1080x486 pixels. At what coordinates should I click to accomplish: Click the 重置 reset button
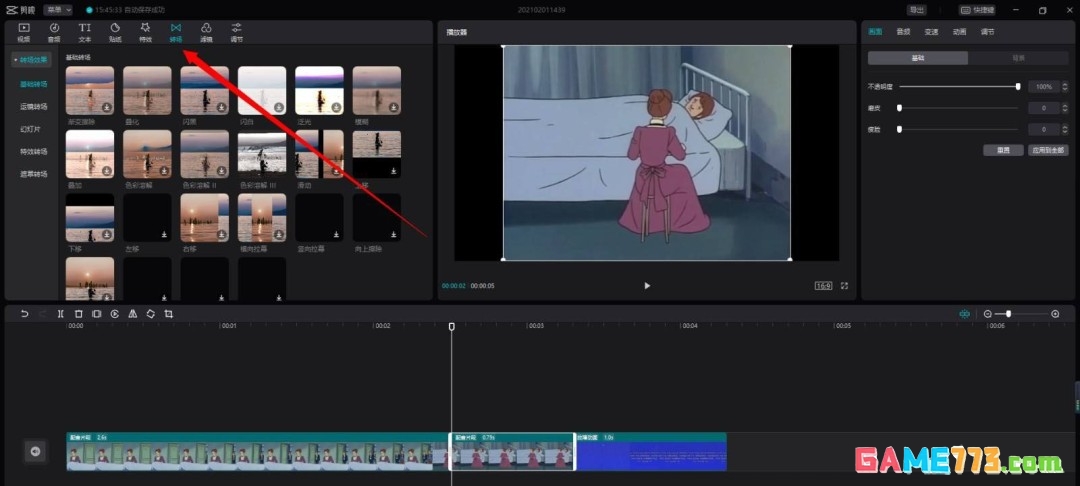tap(1004, 150)
